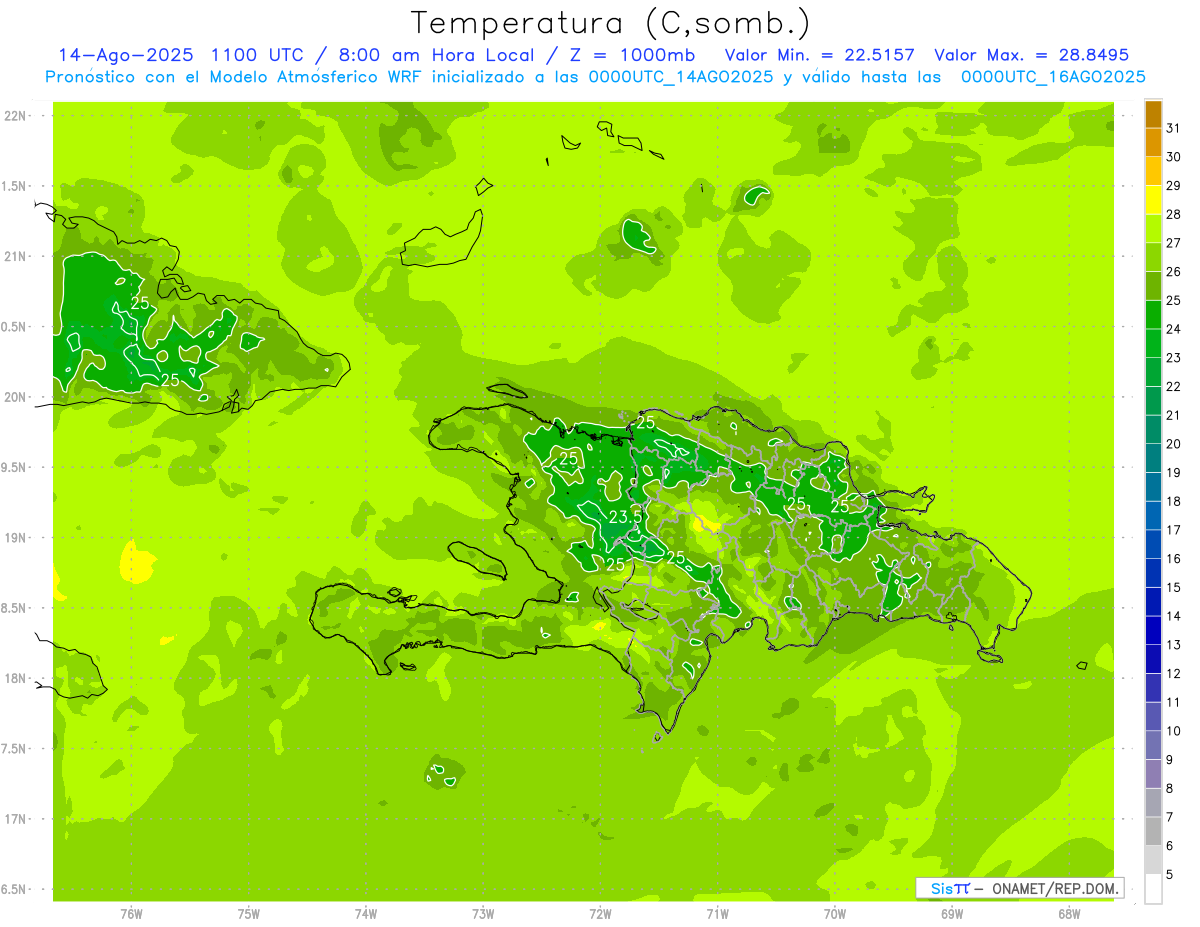Click legend value 28 on the color scale
Viewport: 1200px width, 927px height.
tap(1173, 215)
